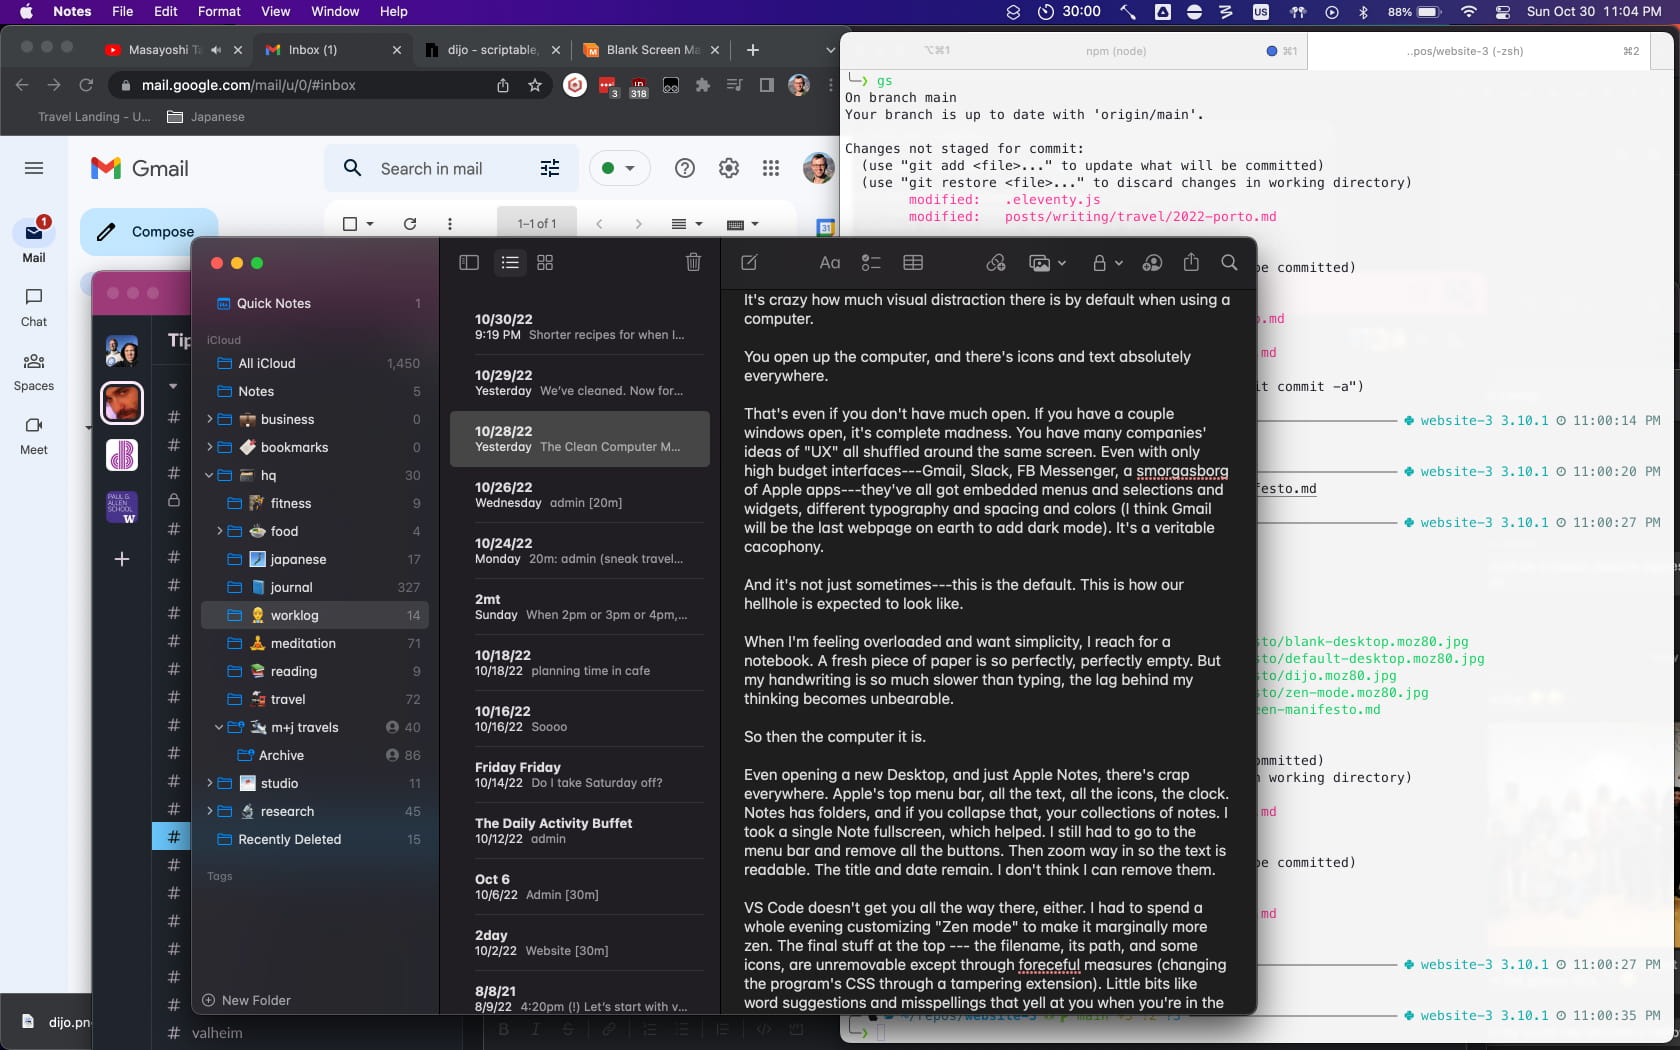Toggle the Notes sidebar visibility
The width and height of the screenshot is (1680, 1050).
click(x=469, y=263)
